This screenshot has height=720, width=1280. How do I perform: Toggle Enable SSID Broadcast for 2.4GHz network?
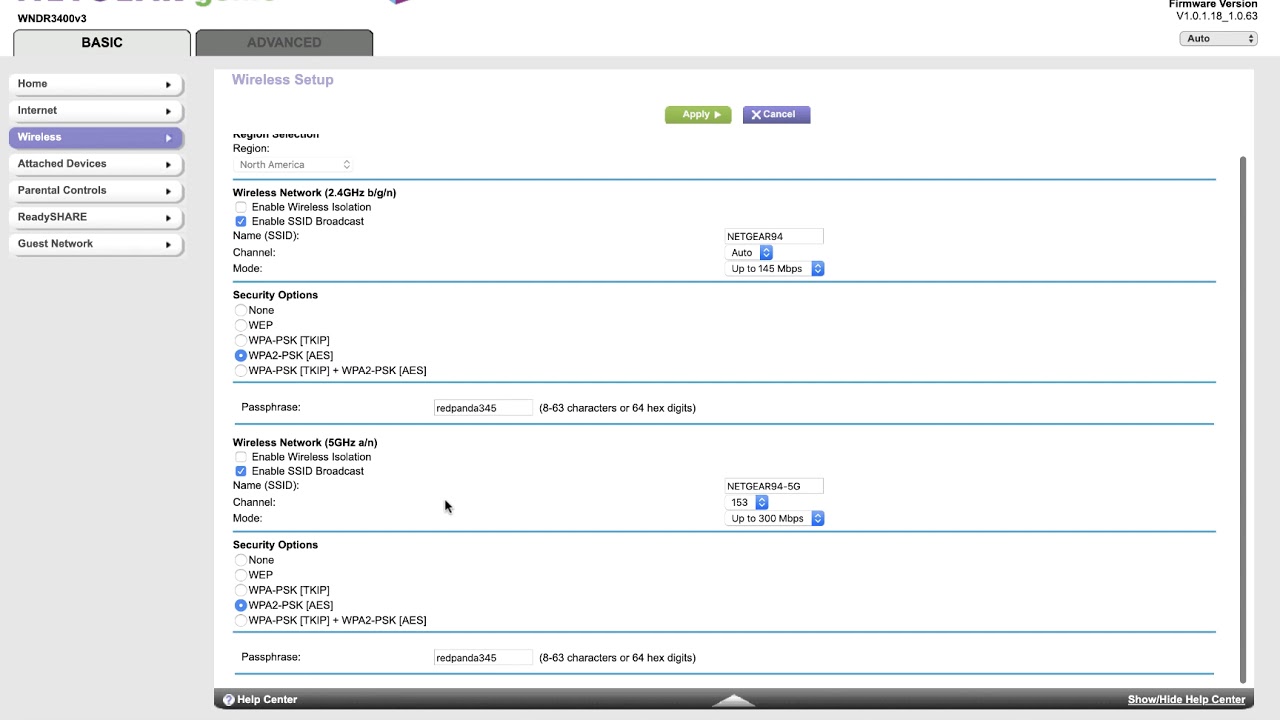pos(241,221)
